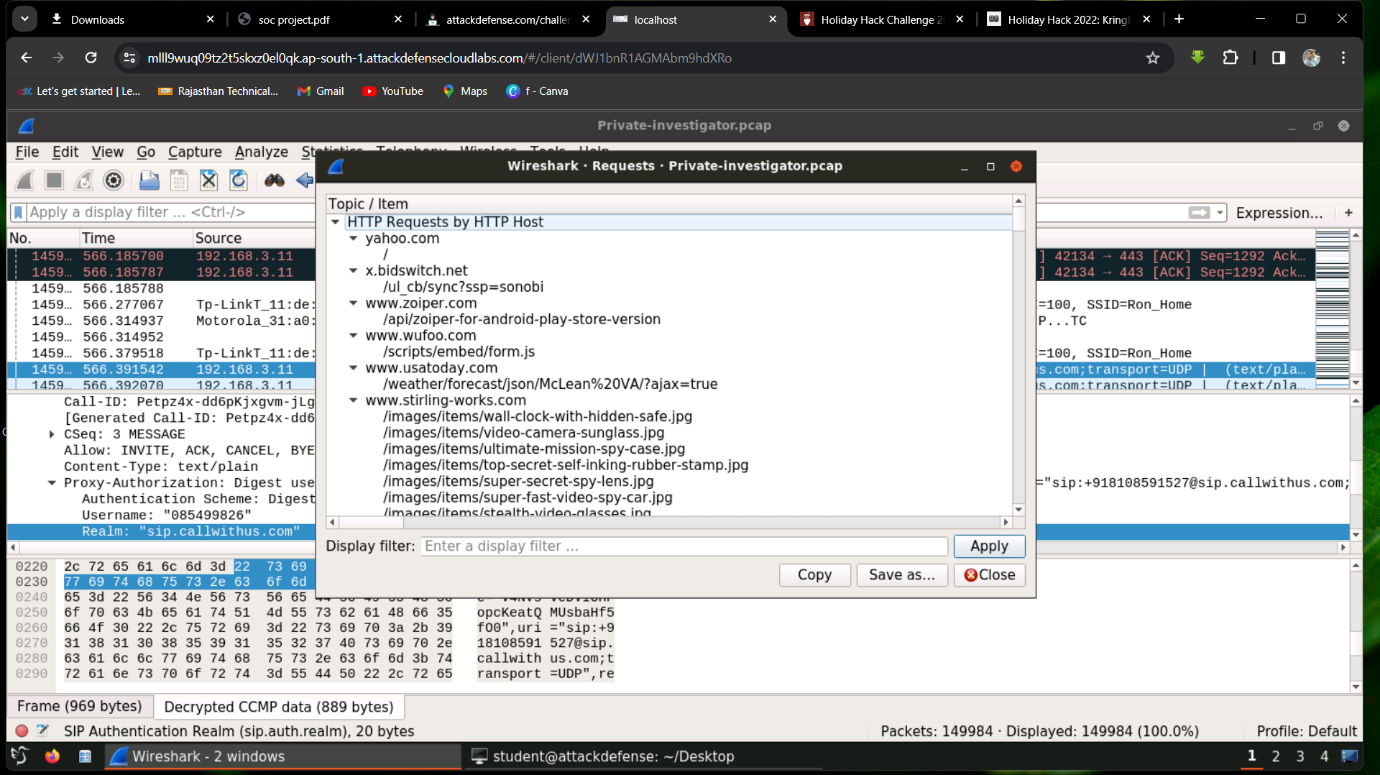This screenshot has width=1380, height=775.
Task: Open Firefox from the bottom taskbar
Action: pyautogui.click(x=52, y=756)
